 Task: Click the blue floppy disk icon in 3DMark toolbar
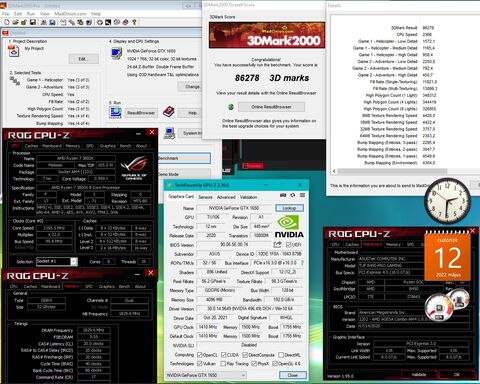click(x=52, y=22)
